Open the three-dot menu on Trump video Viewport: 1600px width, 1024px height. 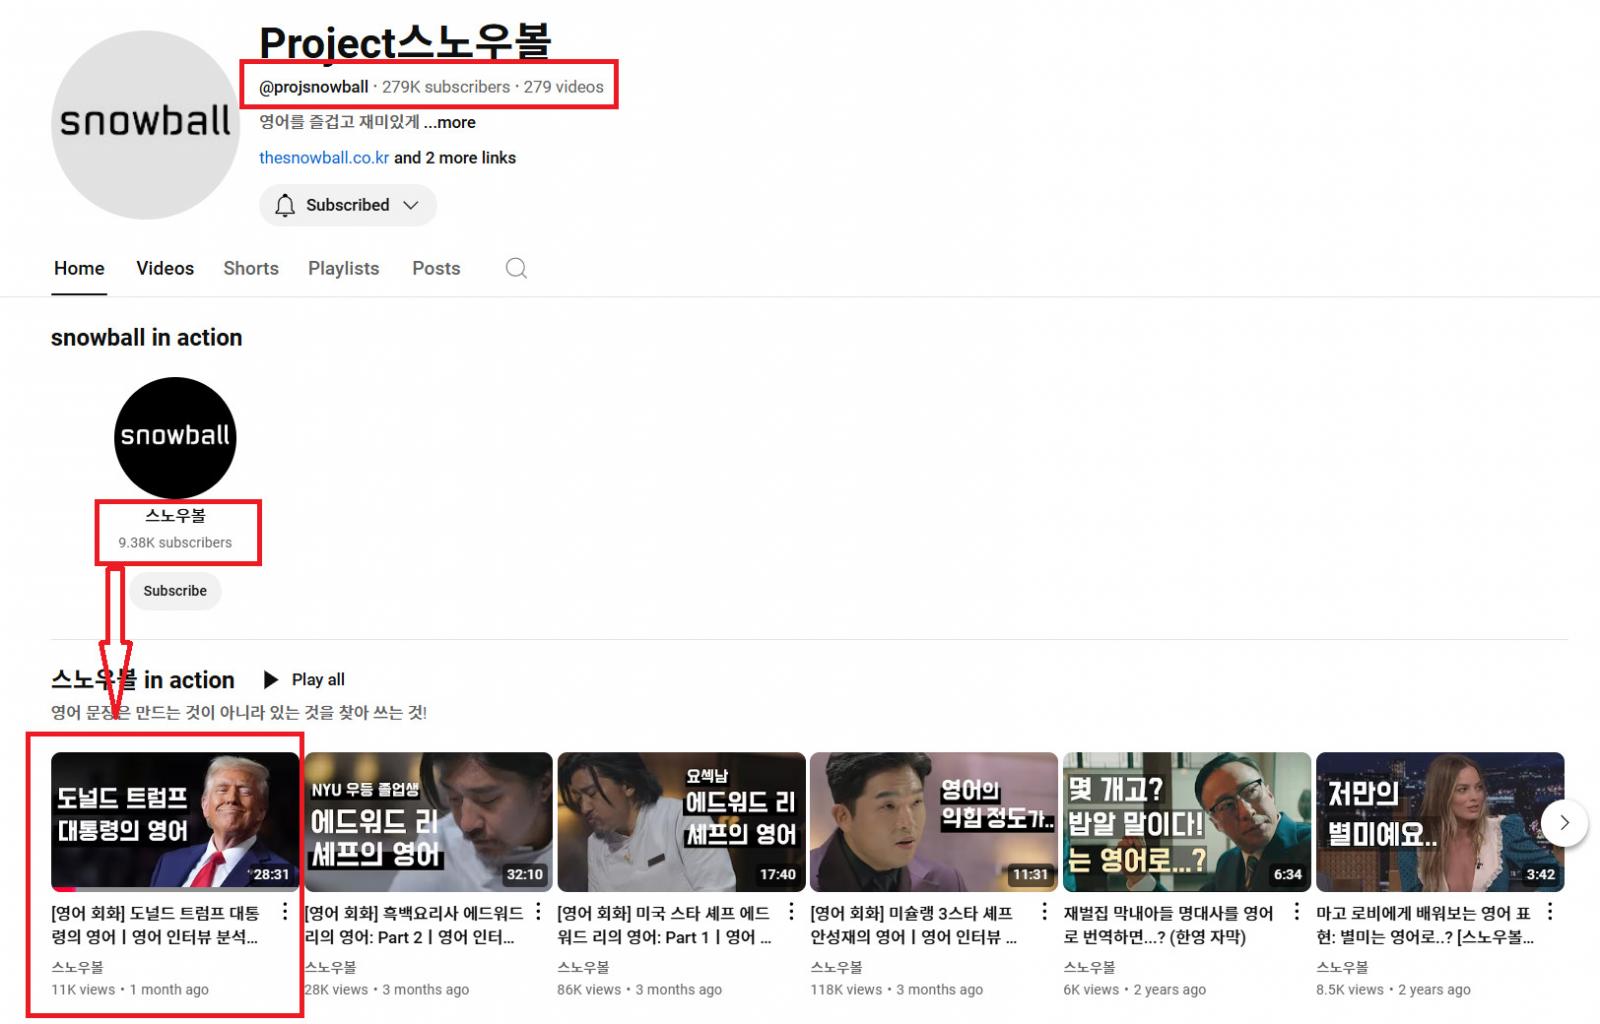pyautogui.click(x=285, y=910)
